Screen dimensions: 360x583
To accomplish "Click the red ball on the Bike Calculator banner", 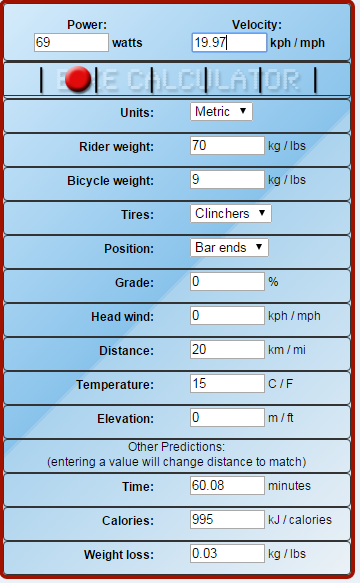I will pos(78,79).
